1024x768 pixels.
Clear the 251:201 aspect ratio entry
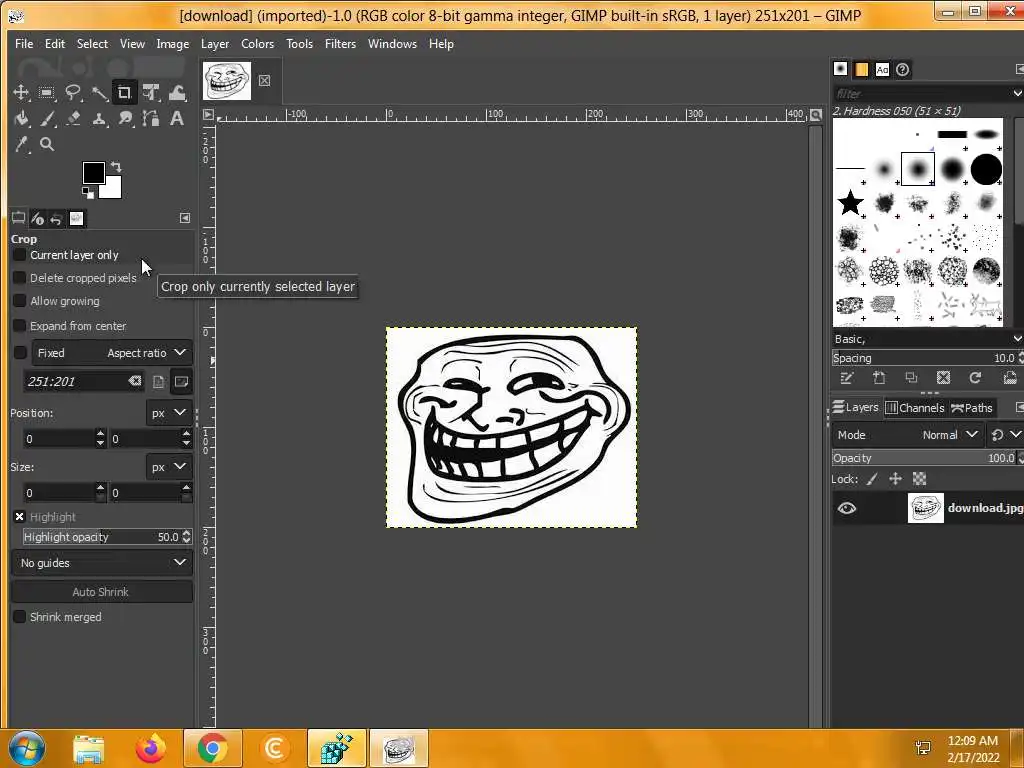[x=135, y=381]
